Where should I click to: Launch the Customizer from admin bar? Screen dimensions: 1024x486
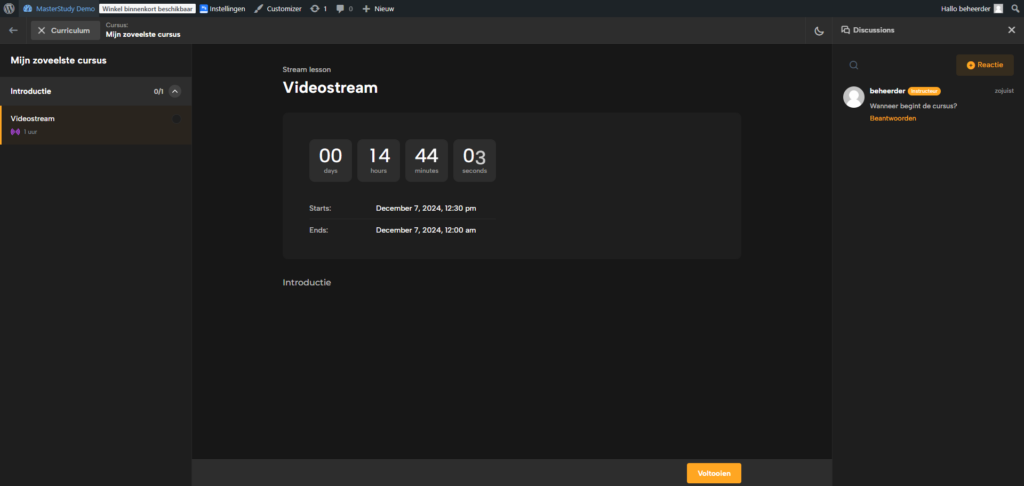tap(278, 8)
